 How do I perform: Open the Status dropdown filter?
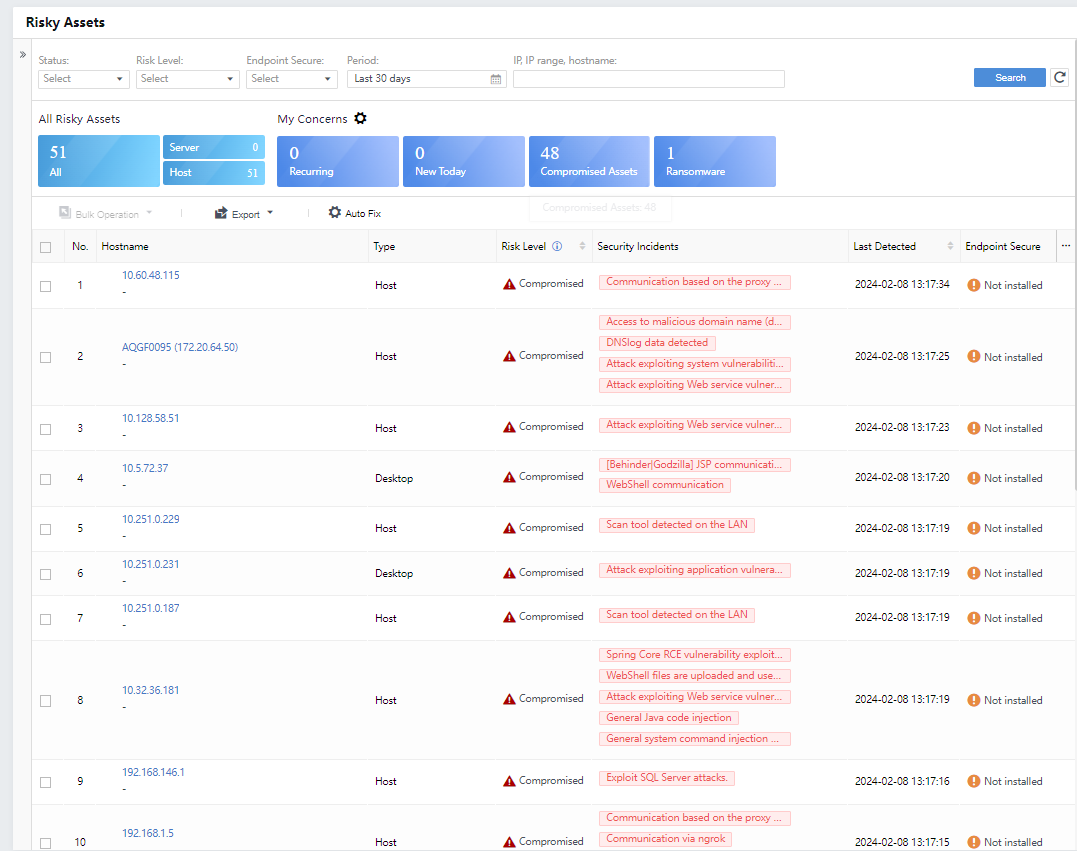tap(84, 79)
